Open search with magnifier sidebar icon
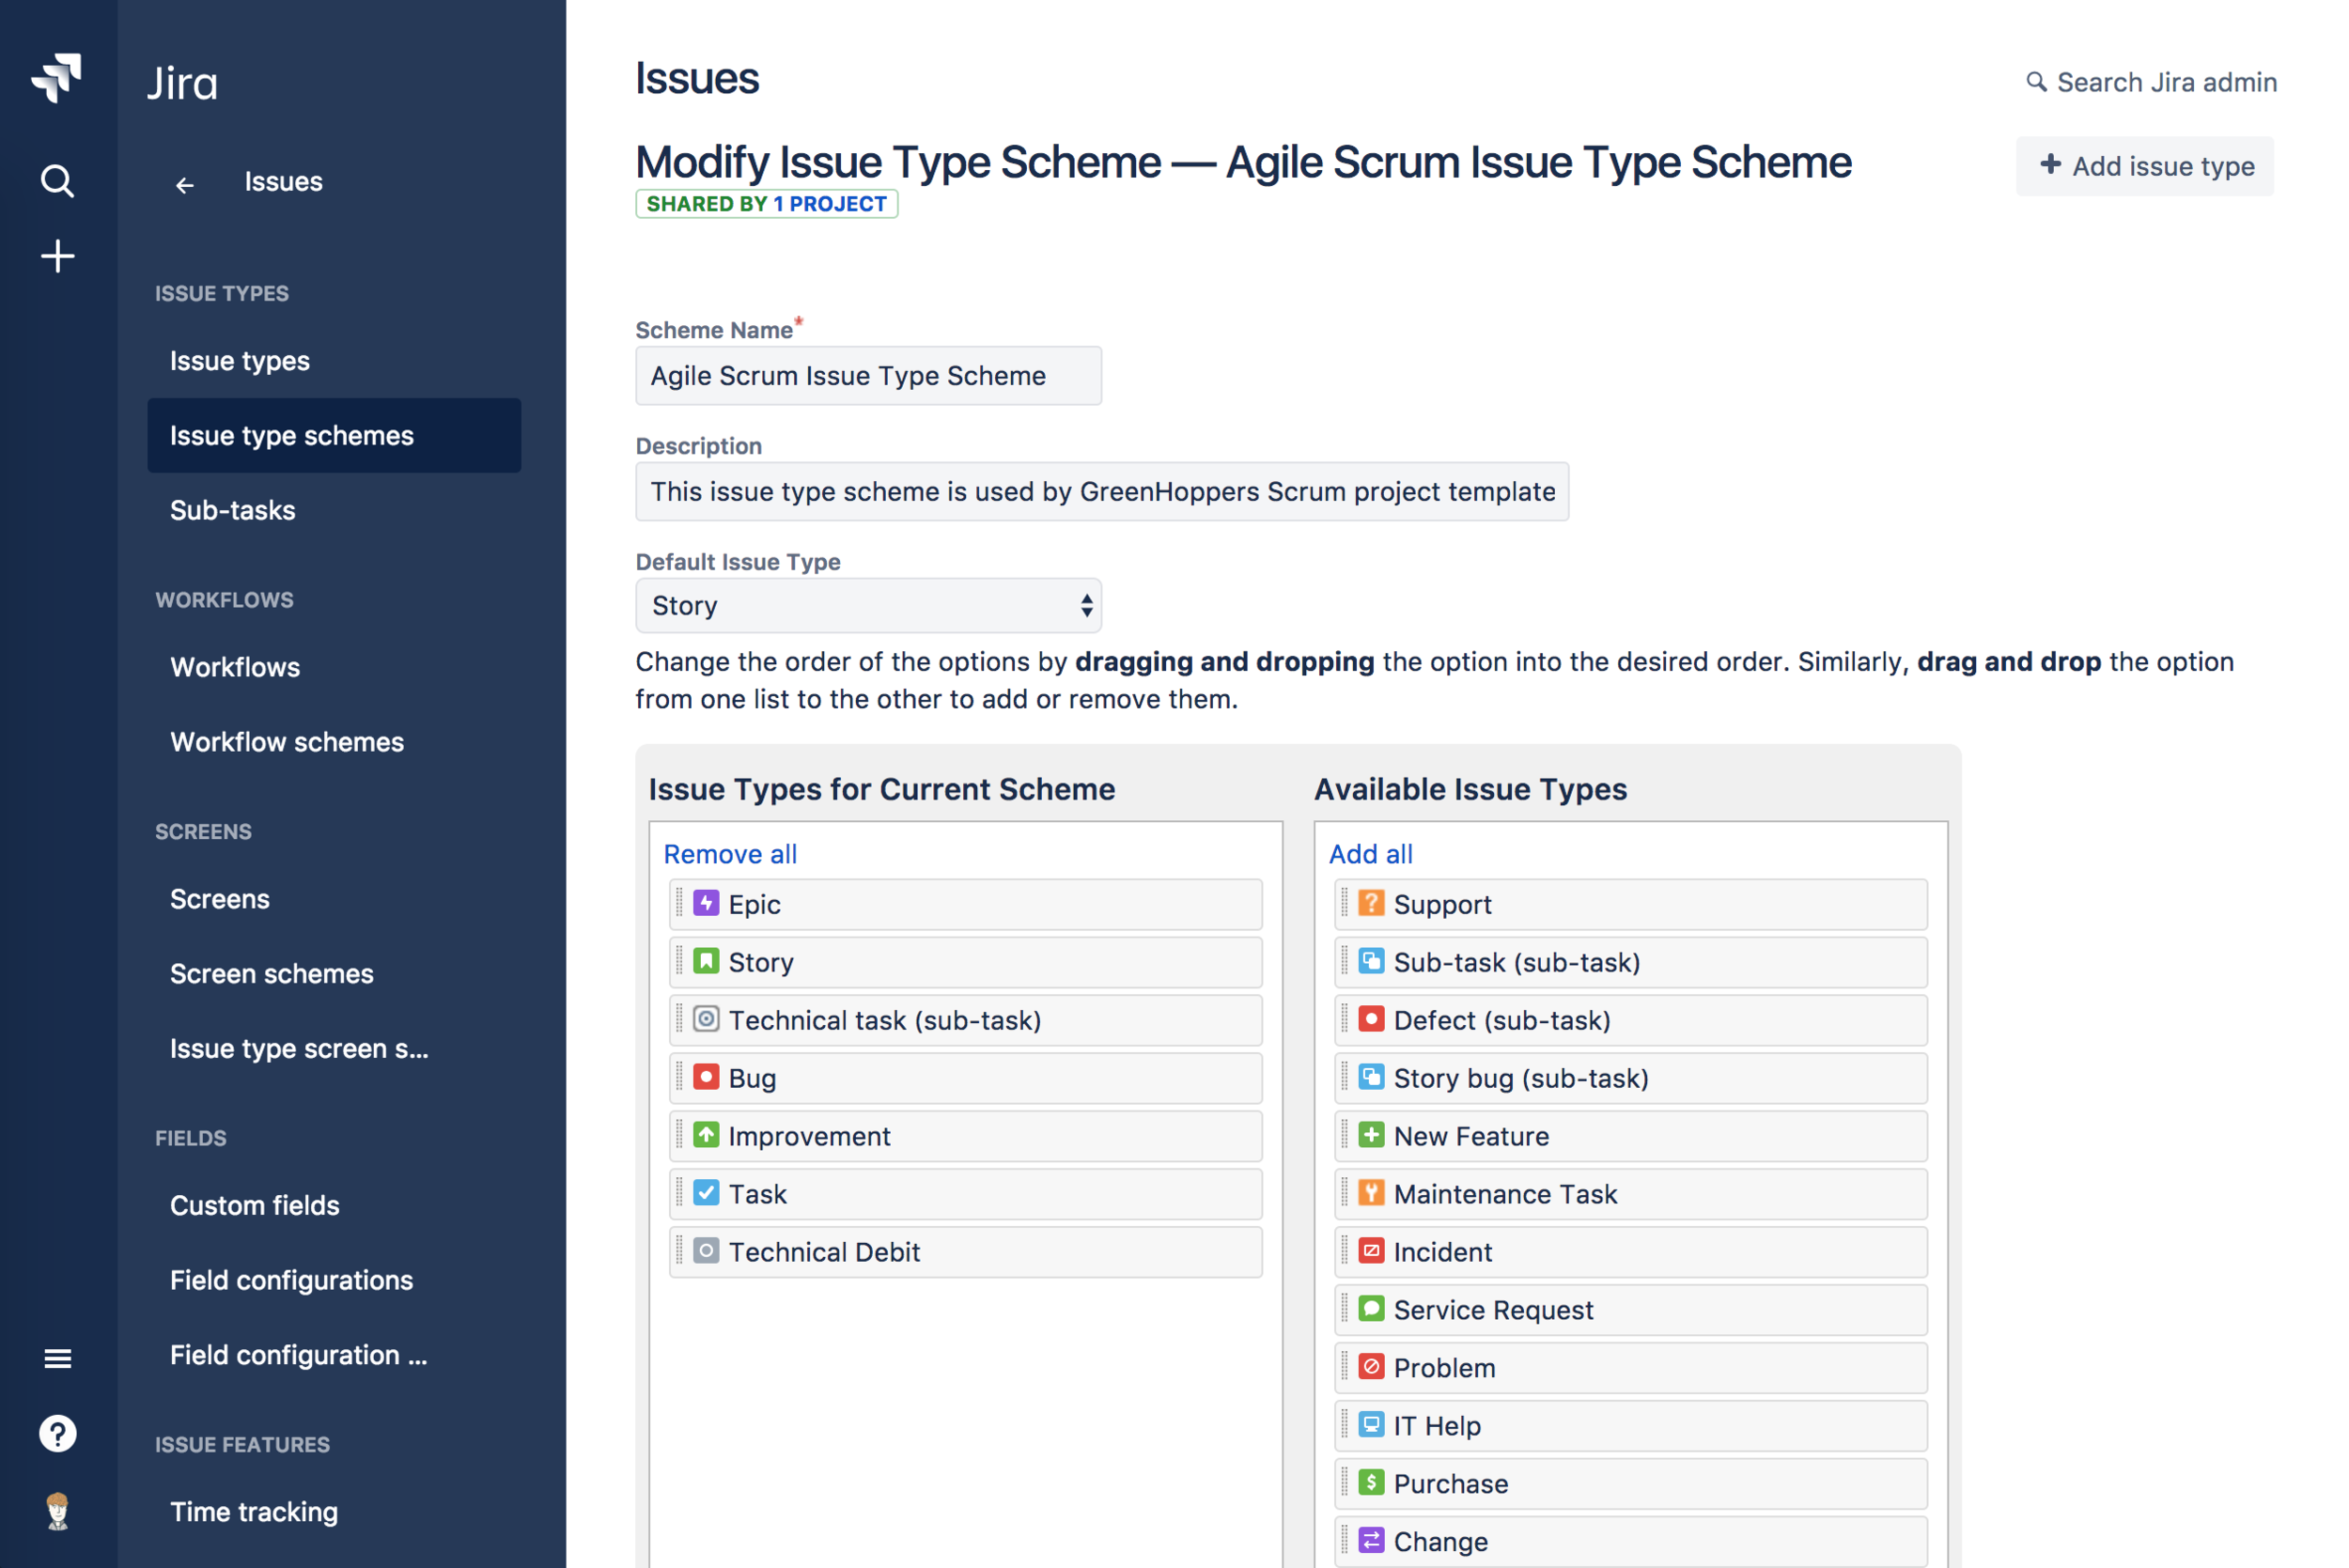This screenshot has width=2349, height=1568. point(57,181)
